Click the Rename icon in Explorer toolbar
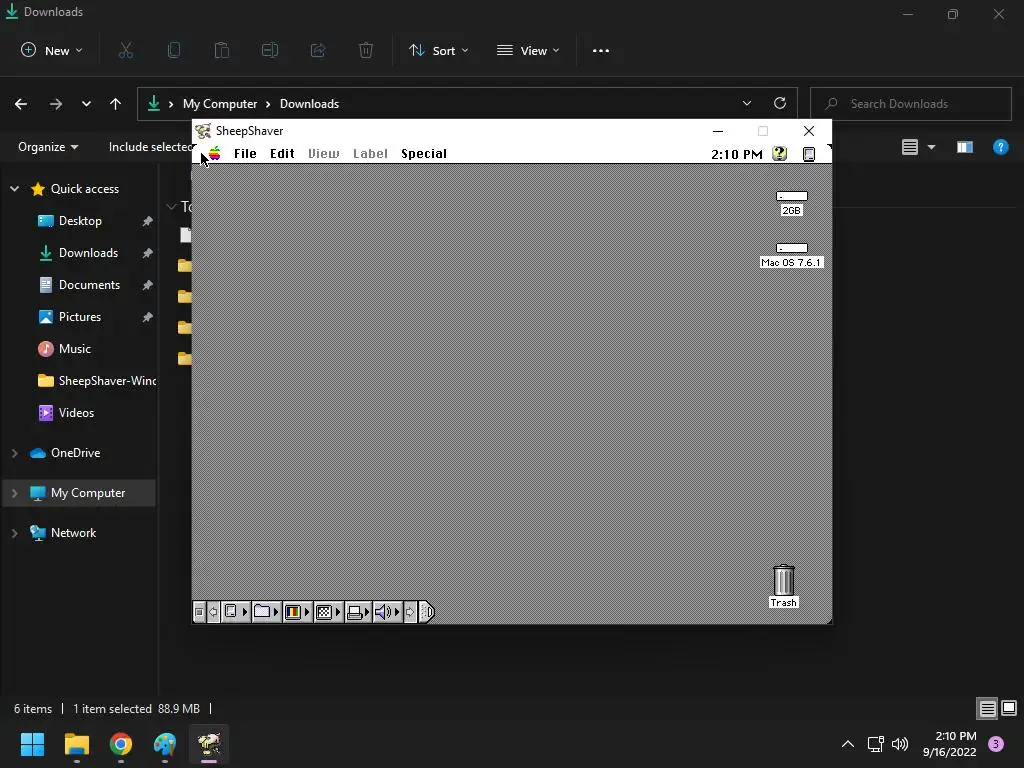Viewport: 1024px width, 768px height. pyautogui.click(x=270, y=50)
